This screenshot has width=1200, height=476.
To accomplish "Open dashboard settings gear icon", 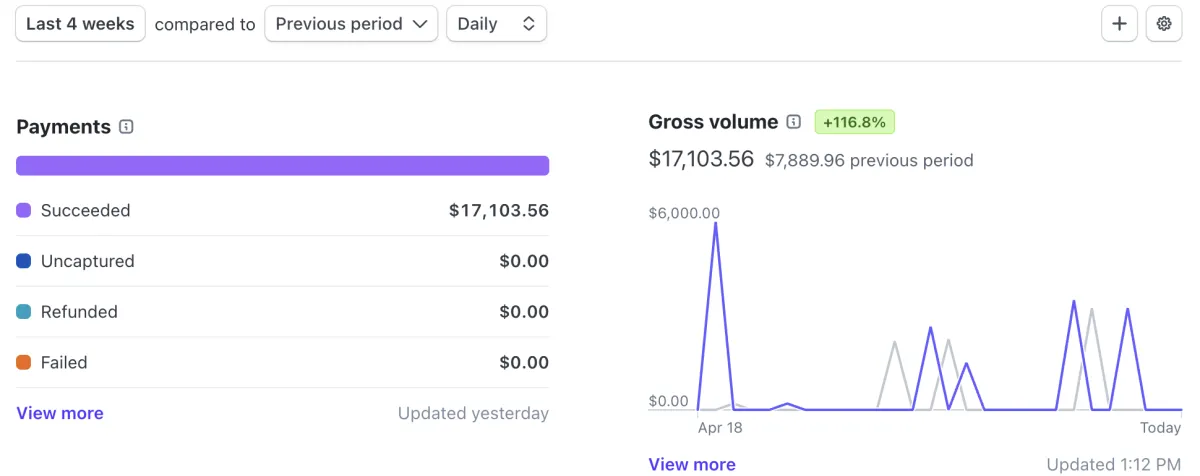I will click(x=1164, y=24).
